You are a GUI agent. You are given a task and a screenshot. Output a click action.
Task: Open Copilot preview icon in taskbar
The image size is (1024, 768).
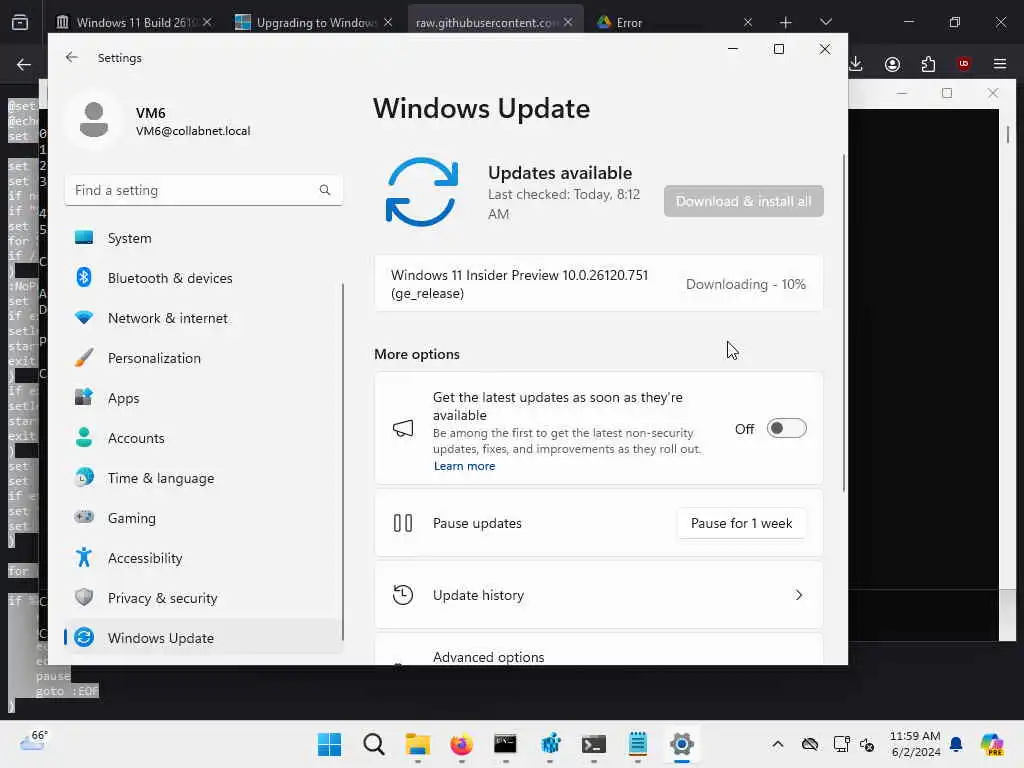[x=992, y=744]
